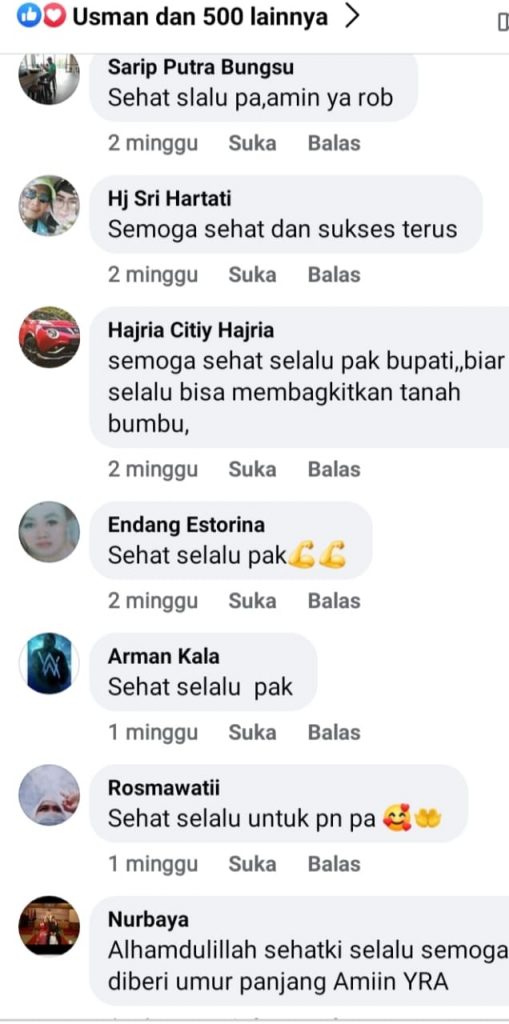The height and width of the screenshot is (1024, 509).
Task: Click the red heart reaction icon
Action: pos(54,17)
